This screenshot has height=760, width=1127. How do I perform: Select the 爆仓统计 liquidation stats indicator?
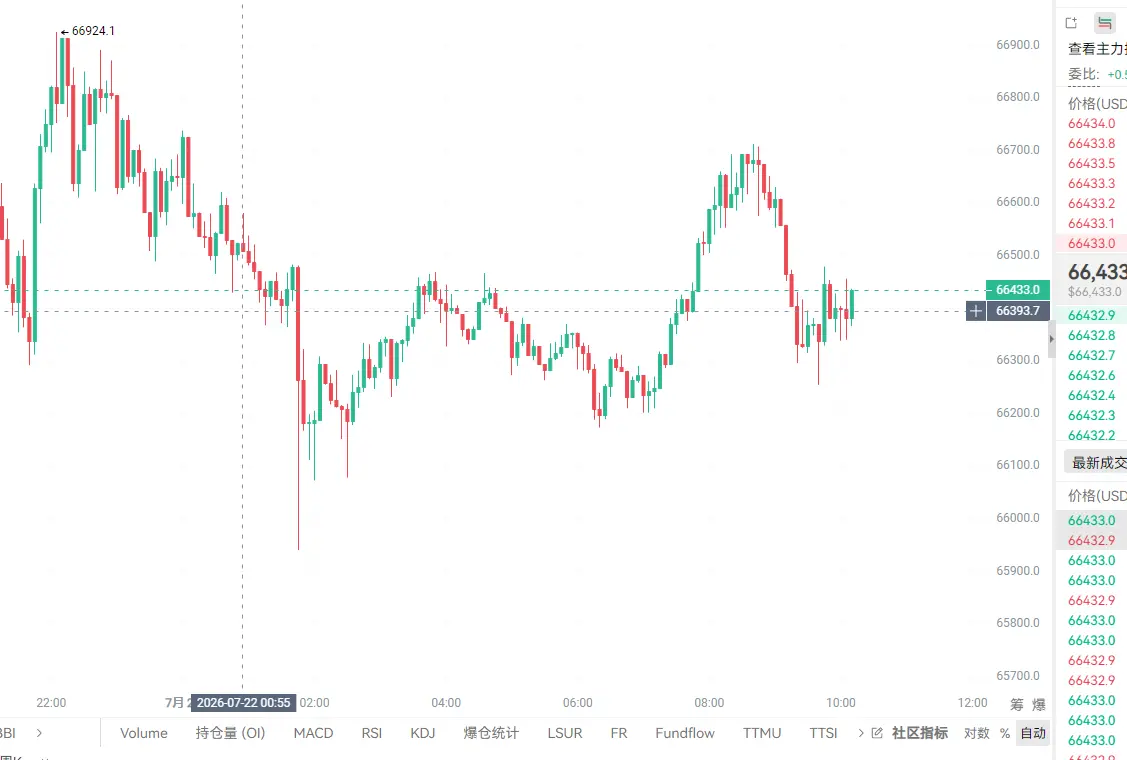[491, 733]
